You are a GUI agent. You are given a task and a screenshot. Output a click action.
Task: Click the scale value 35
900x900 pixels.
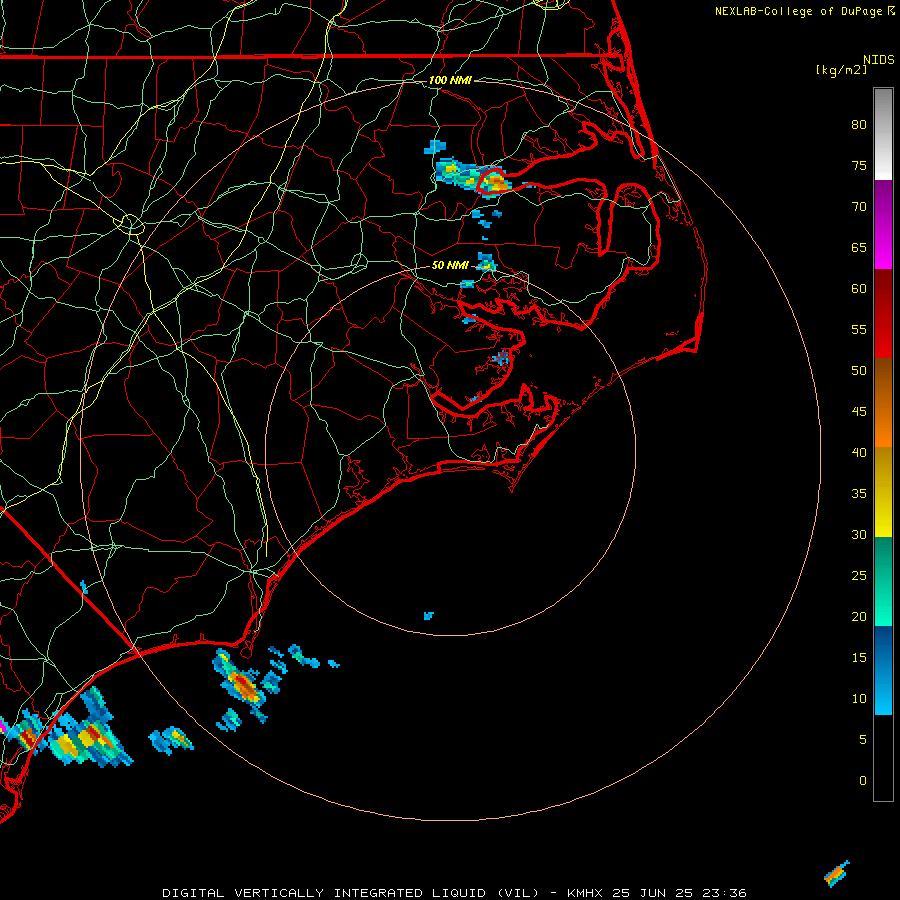click(x=859, y=494)
